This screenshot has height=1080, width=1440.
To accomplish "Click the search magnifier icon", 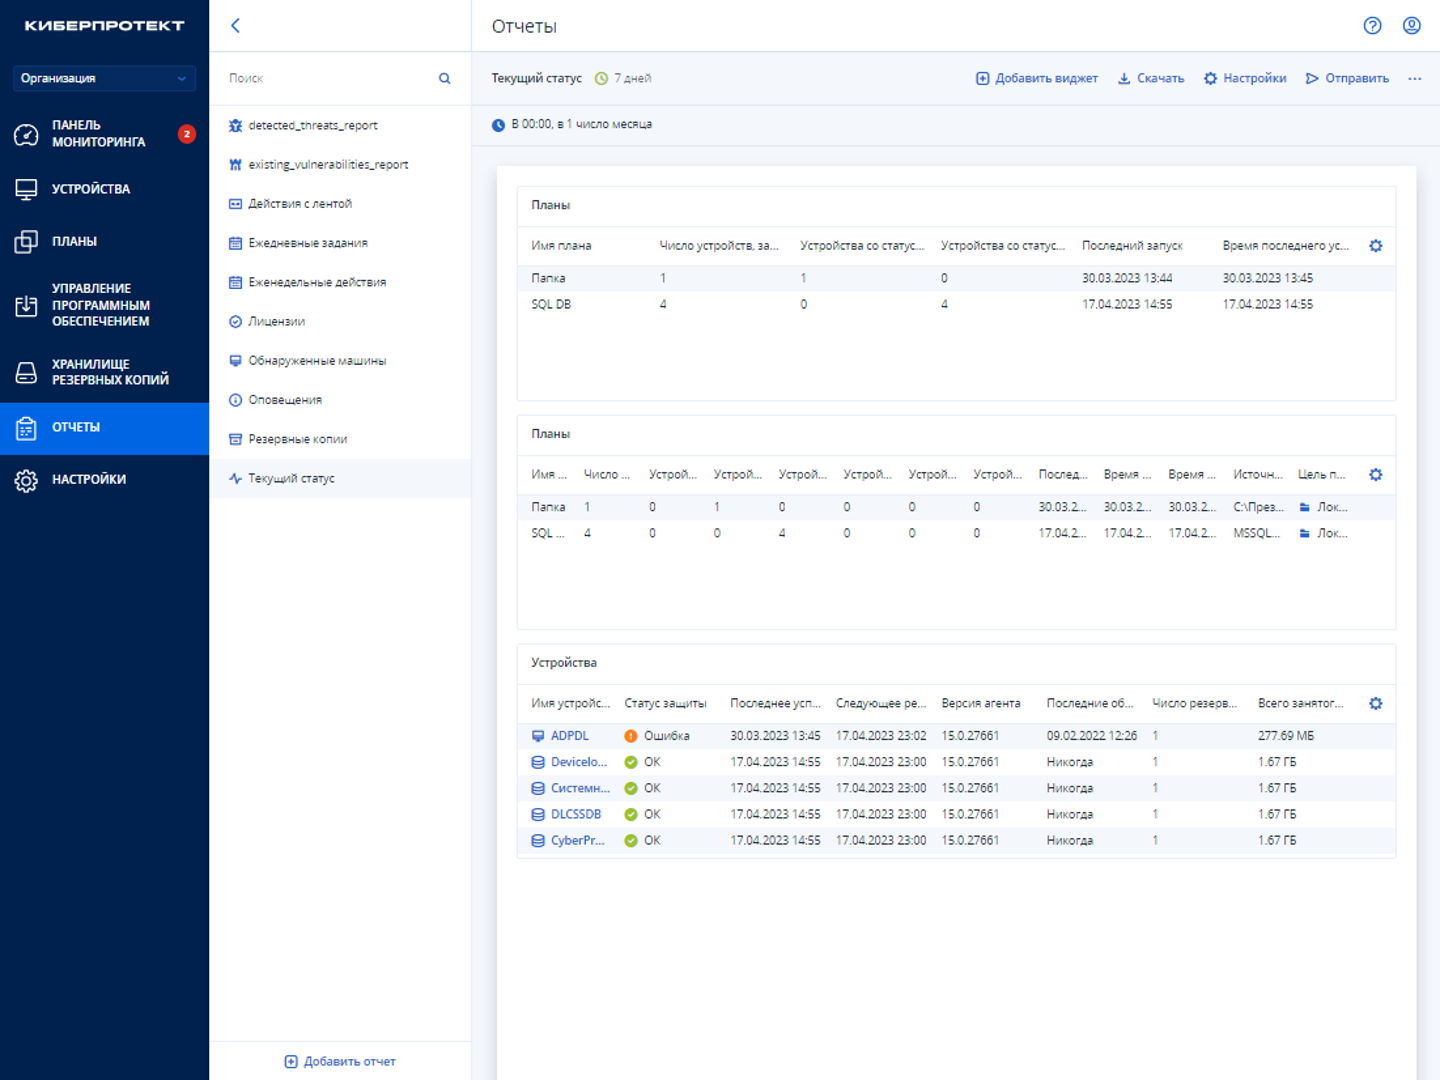I will click(x=444, y=78).
